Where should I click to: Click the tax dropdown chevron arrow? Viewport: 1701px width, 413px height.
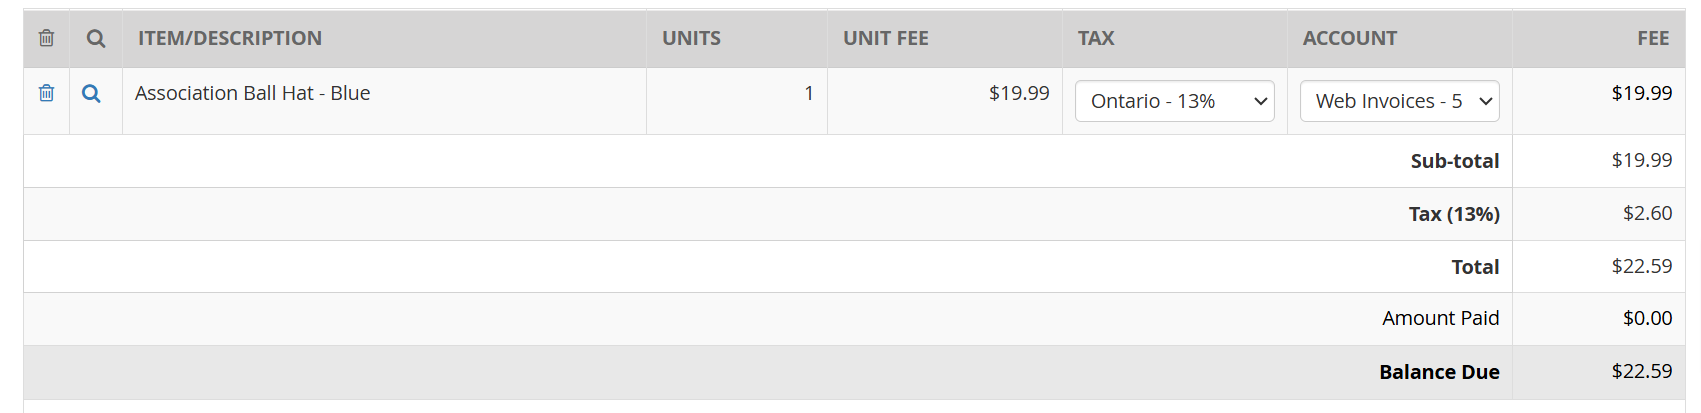1260,101
